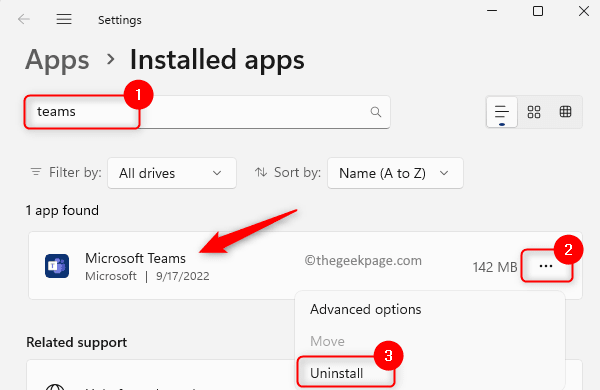The height and width of the screenshot is (390, 600).
Task: Select Advanced options in the context menu
Action: click(x=365, y=309)
